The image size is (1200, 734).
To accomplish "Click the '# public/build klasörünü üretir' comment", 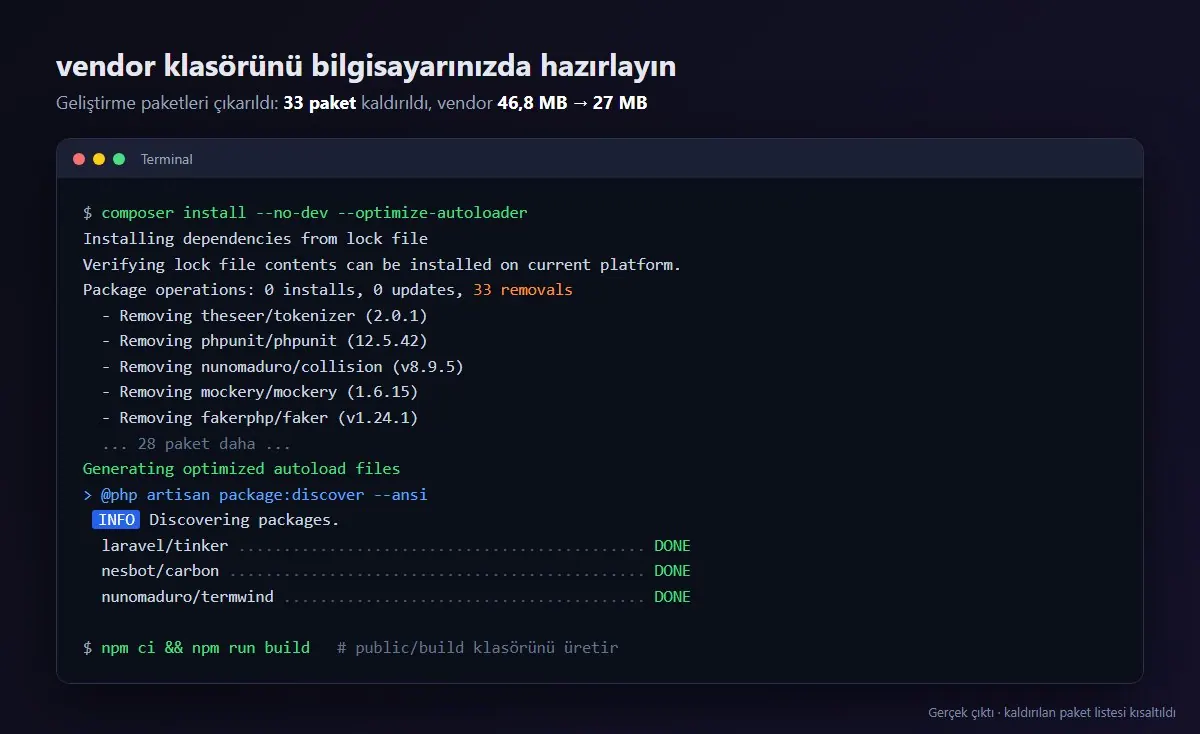I will click(x=478, y=648).
